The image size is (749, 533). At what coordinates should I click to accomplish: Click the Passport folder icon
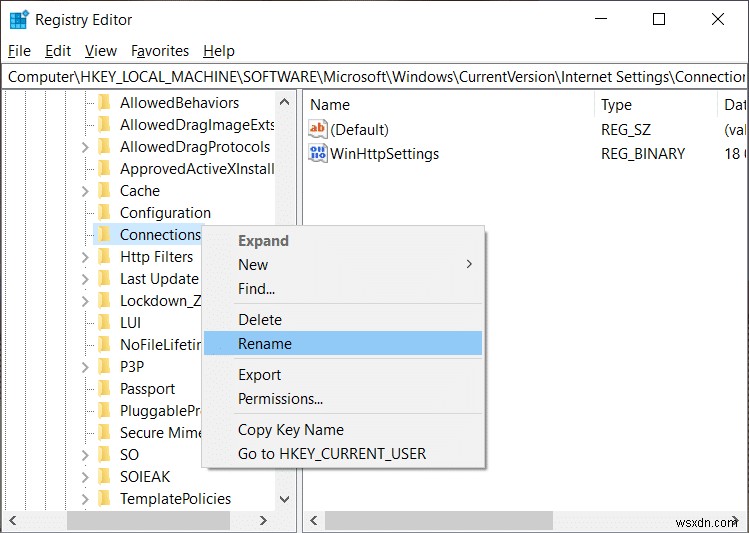(104, 388)
